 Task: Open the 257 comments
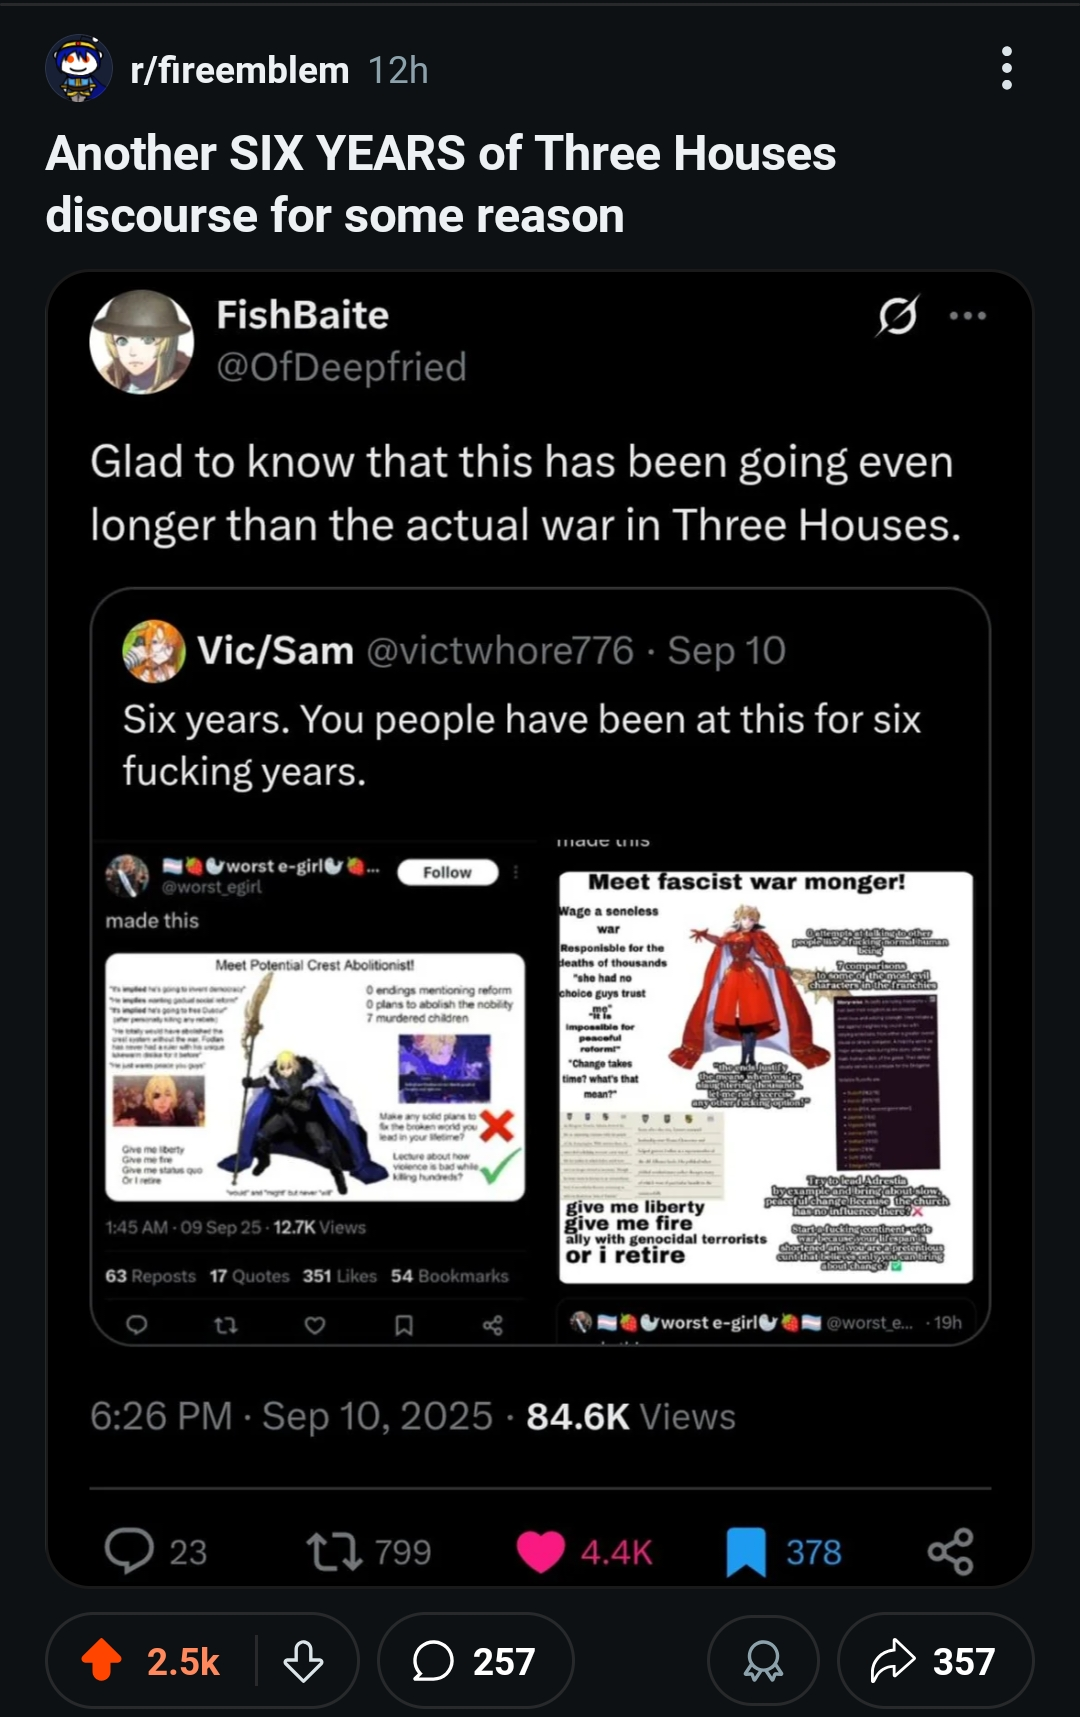point(475,1661)
